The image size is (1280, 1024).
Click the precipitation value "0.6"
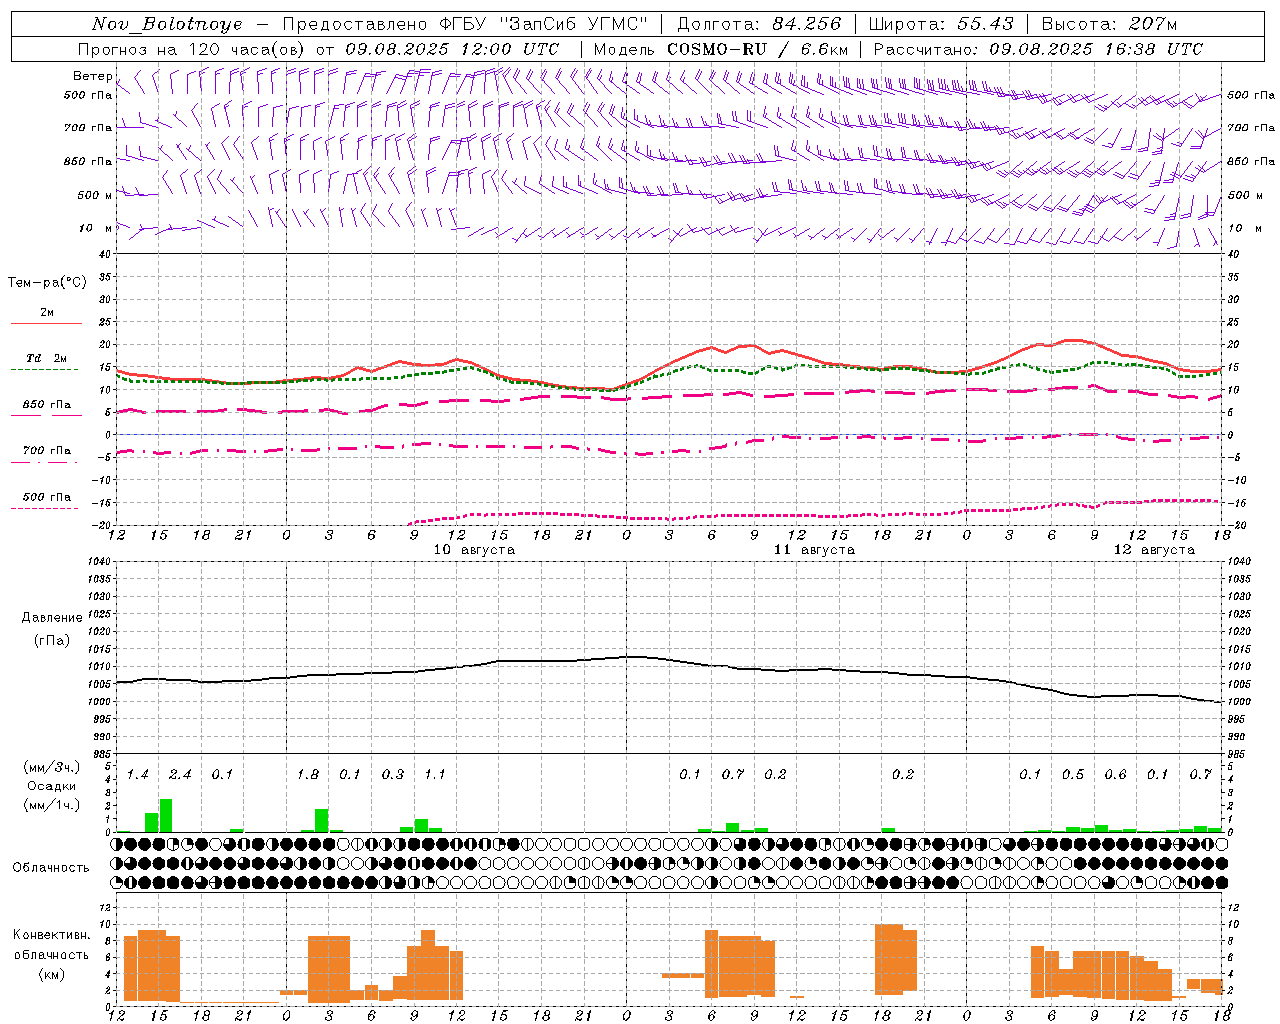(x=1115, y=775)
